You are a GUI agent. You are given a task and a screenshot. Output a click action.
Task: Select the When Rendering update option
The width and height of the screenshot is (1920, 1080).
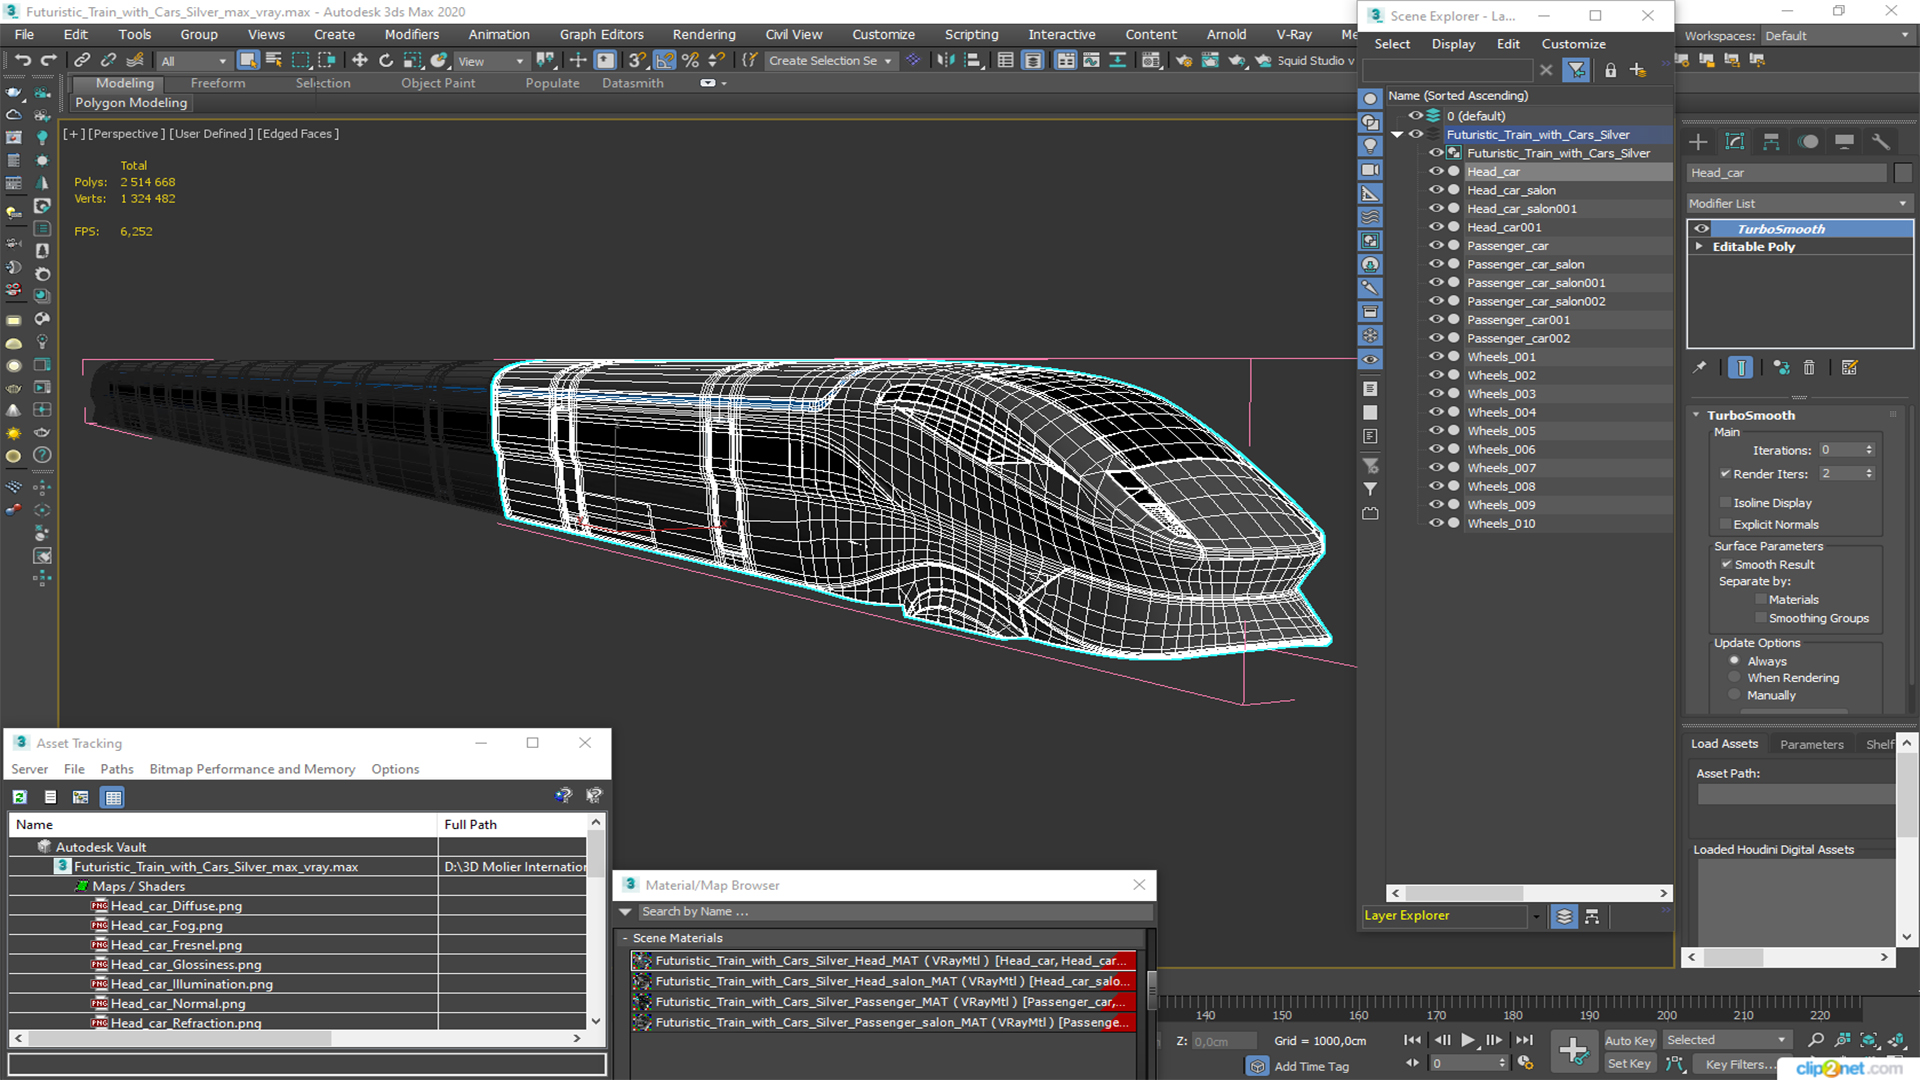1735,678
